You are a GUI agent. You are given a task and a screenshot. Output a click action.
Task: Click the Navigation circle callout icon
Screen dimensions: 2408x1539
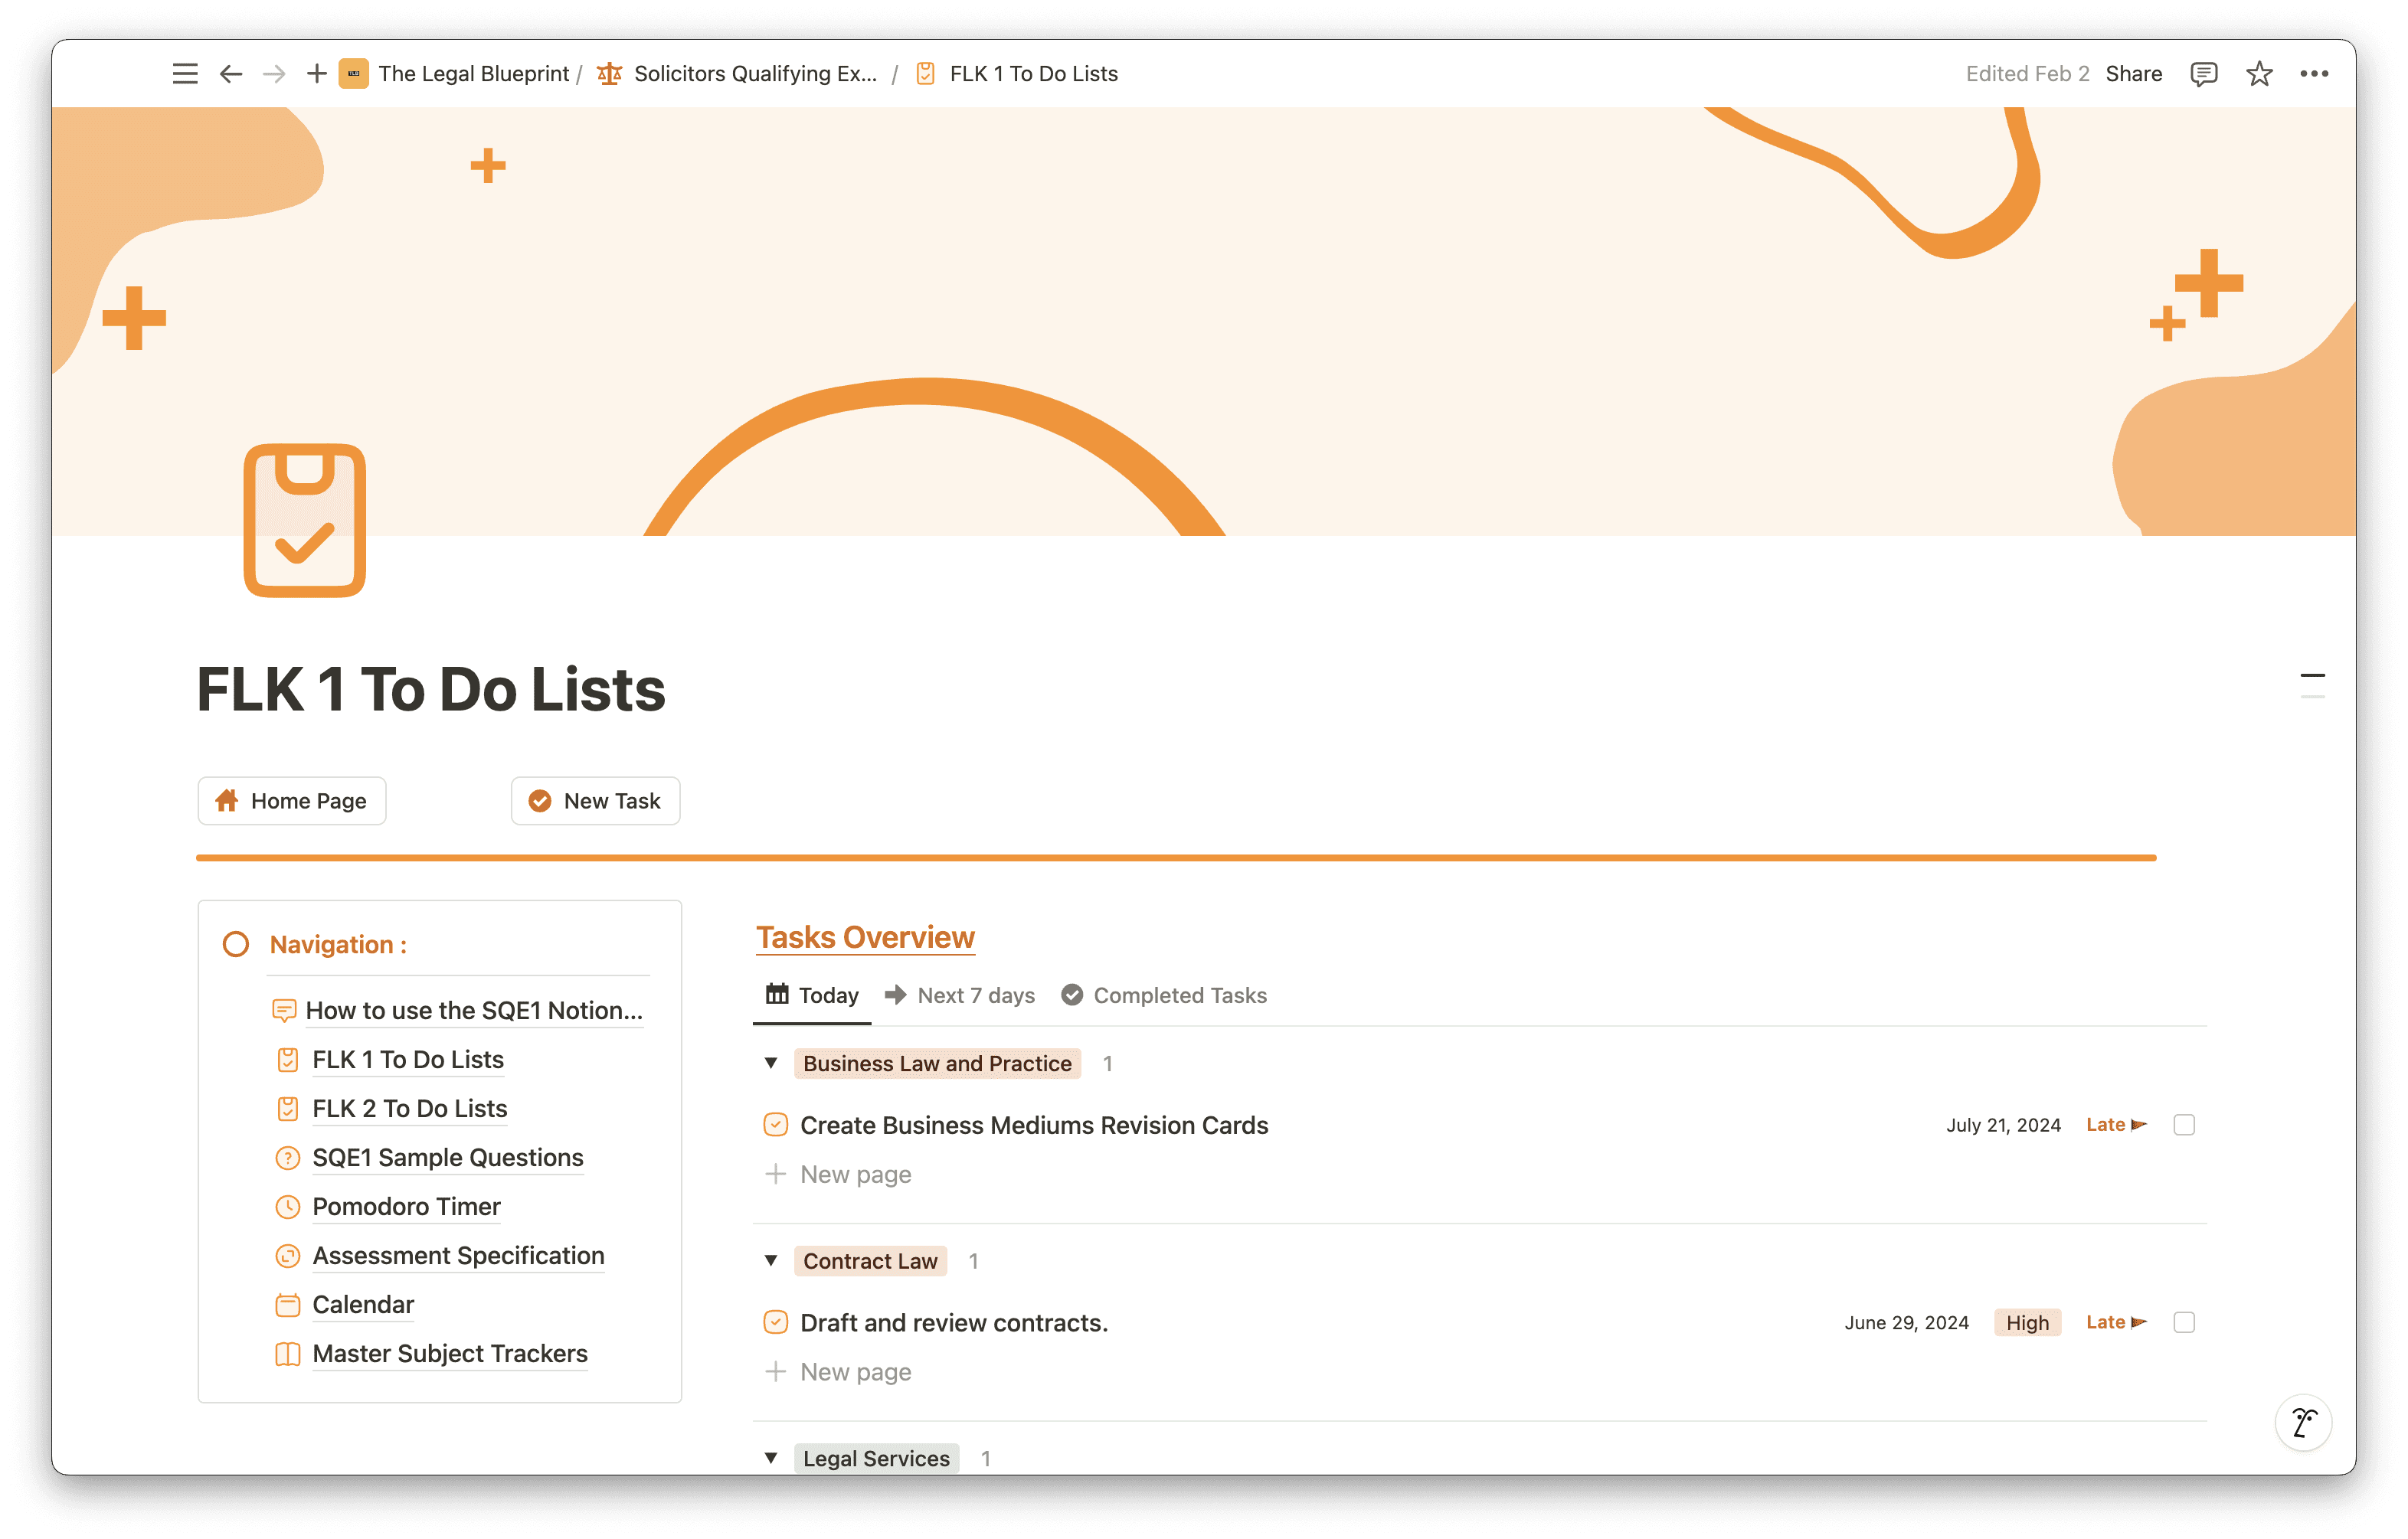tap(236, 944)
